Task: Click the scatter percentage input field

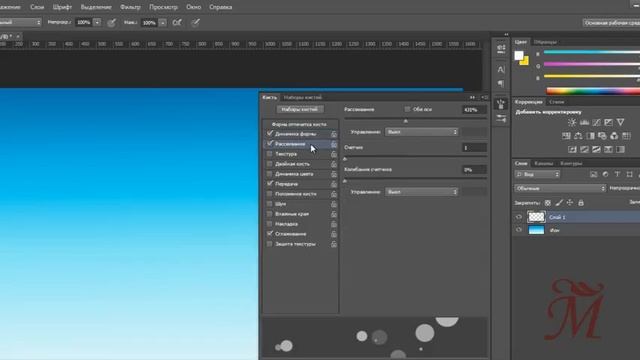Action: (x=474, y=109)
